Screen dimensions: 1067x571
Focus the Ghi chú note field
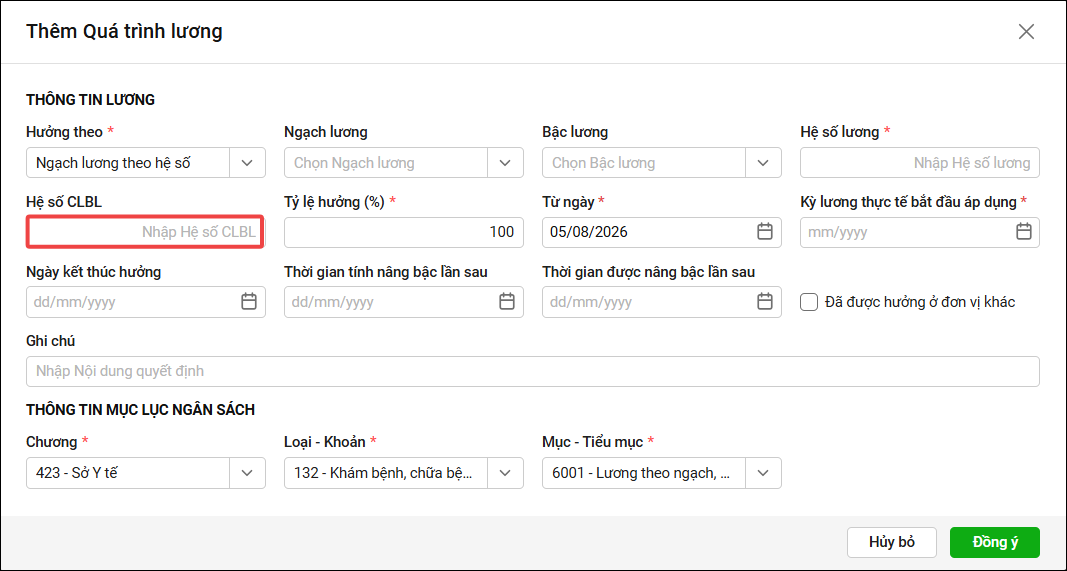click(x=533, y=372)
